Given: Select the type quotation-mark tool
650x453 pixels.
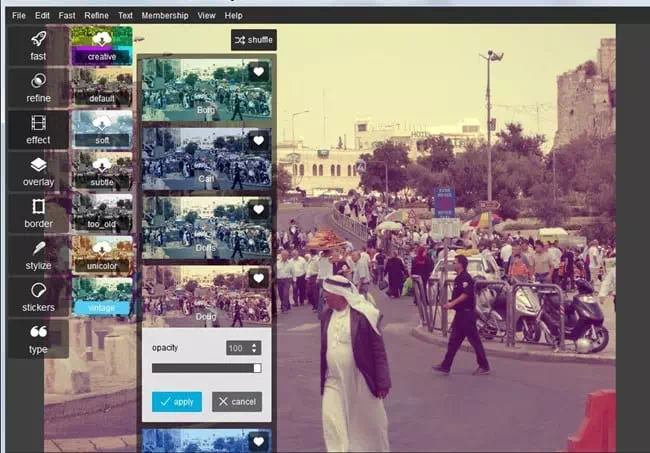Looking at the screenshot, I should 38,339.
